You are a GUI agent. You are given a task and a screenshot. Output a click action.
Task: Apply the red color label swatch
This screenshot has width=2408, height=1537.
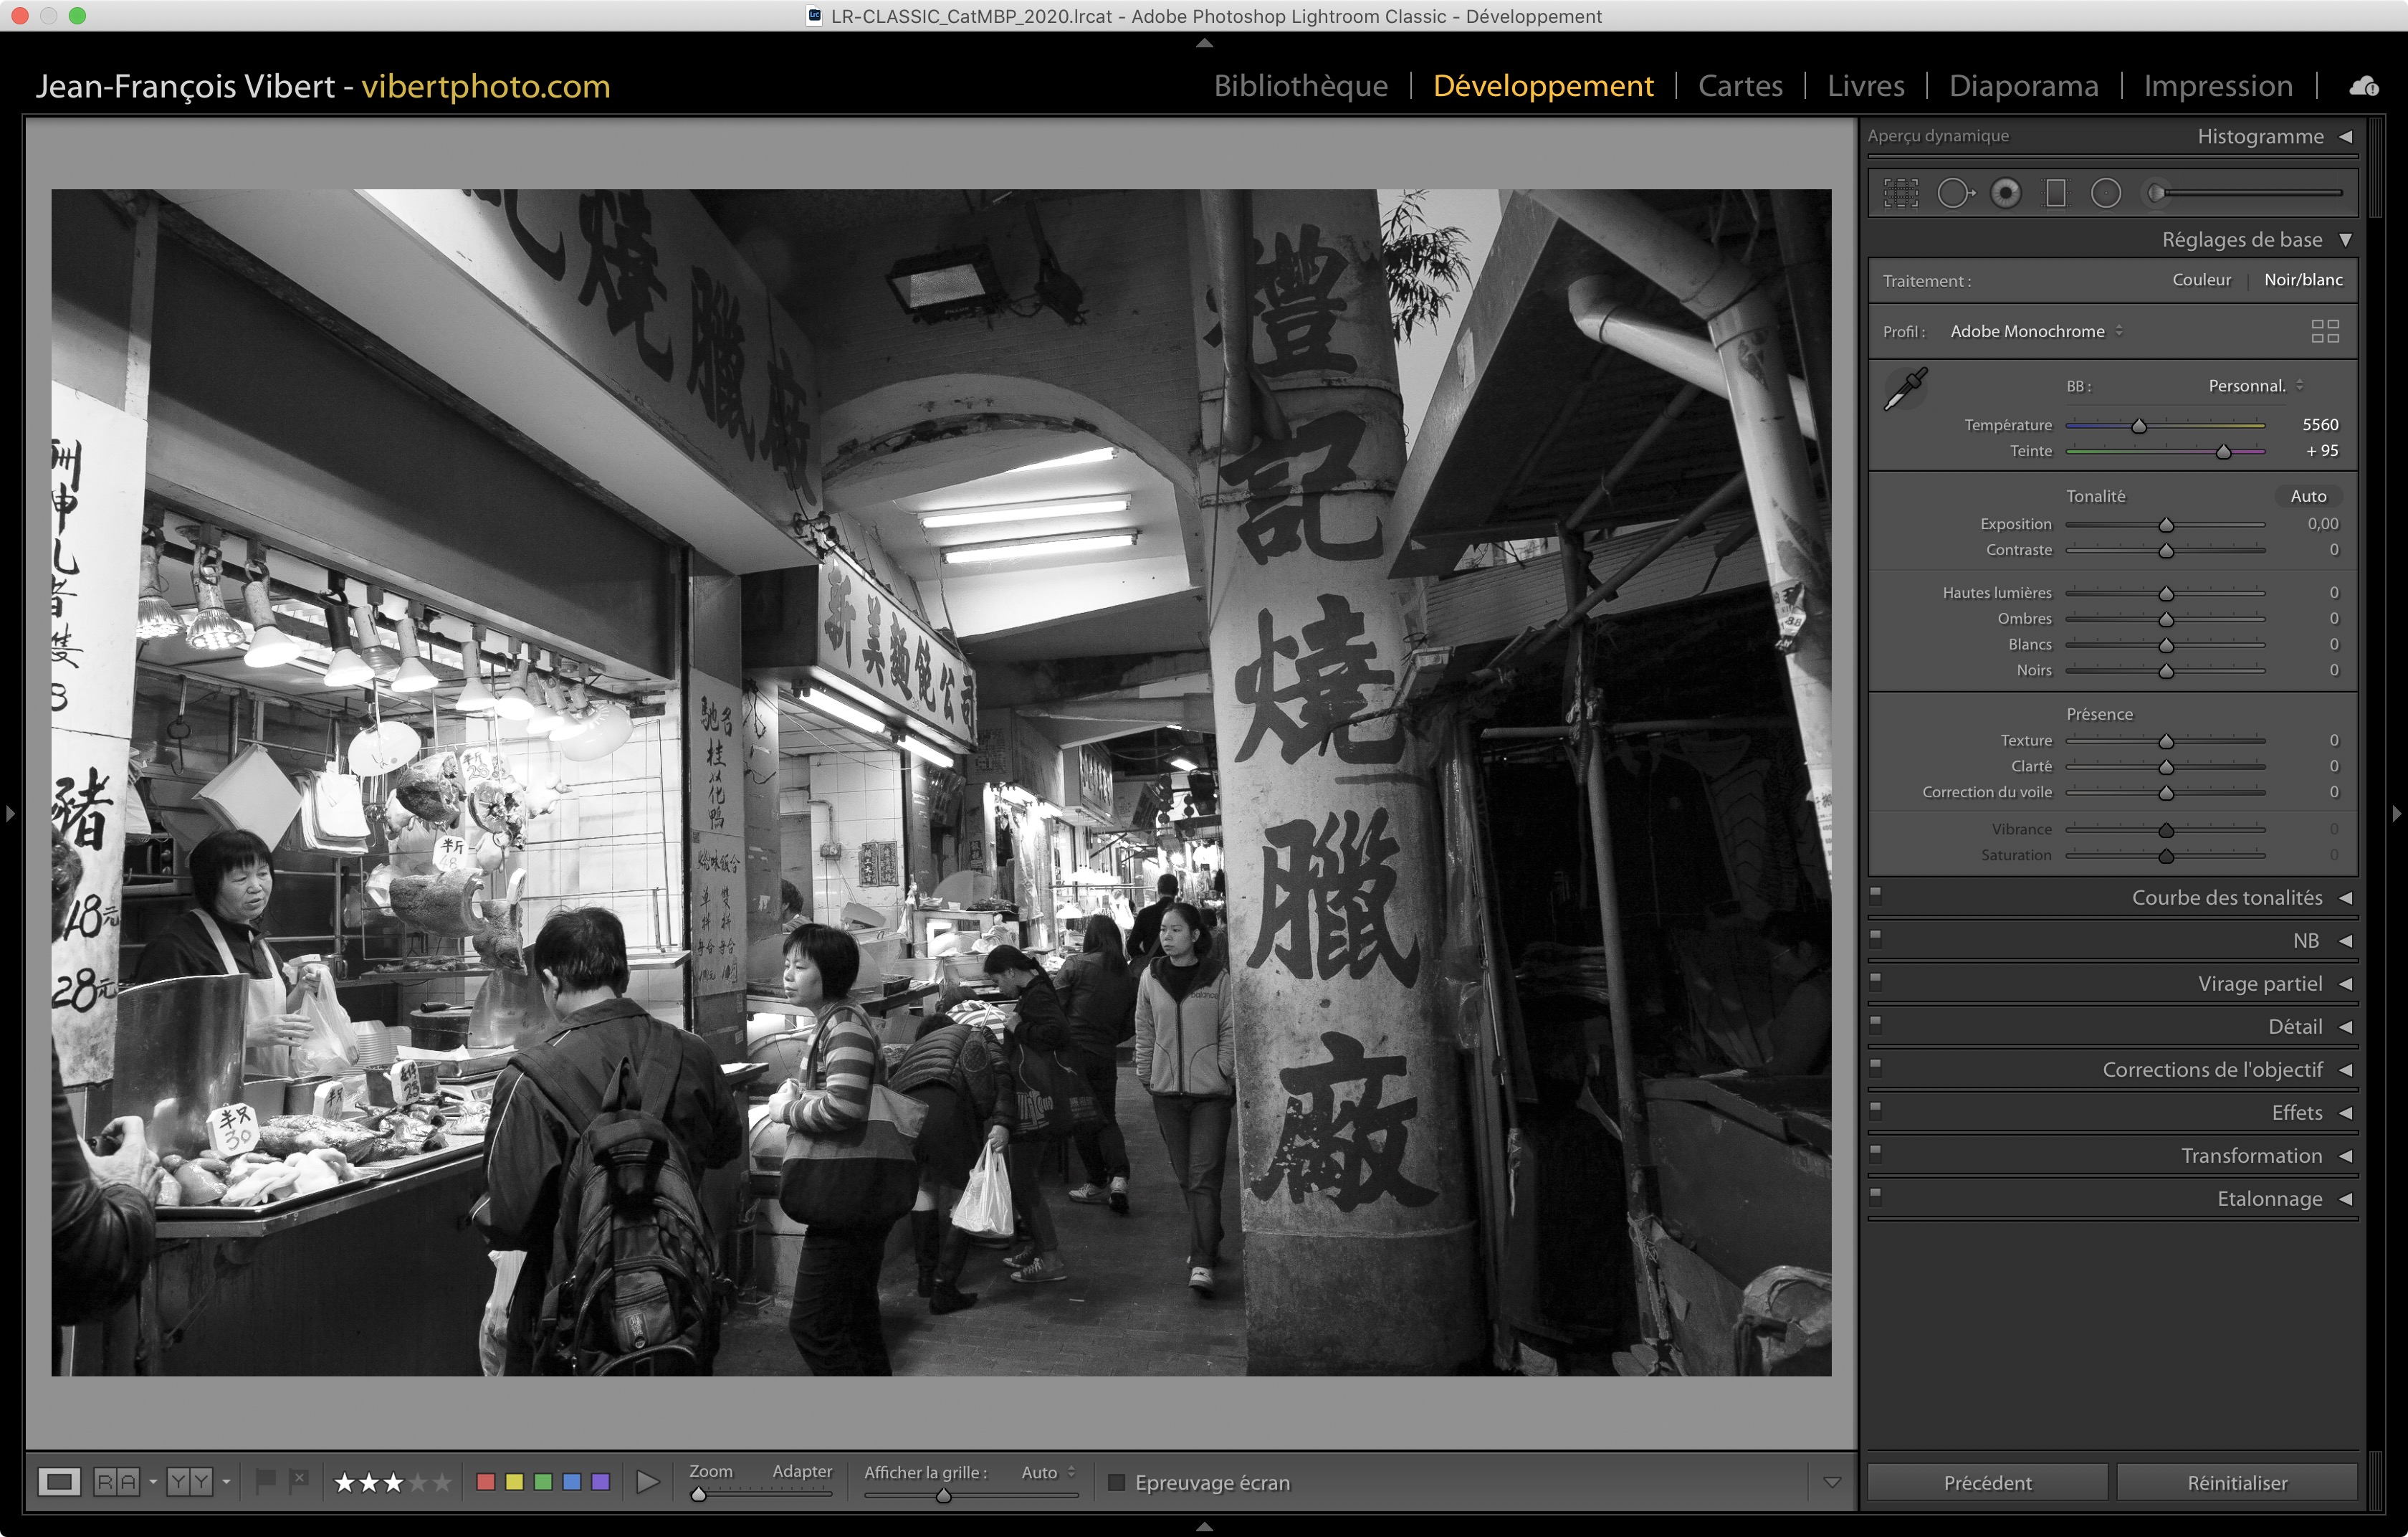(x=486, y=1482)
